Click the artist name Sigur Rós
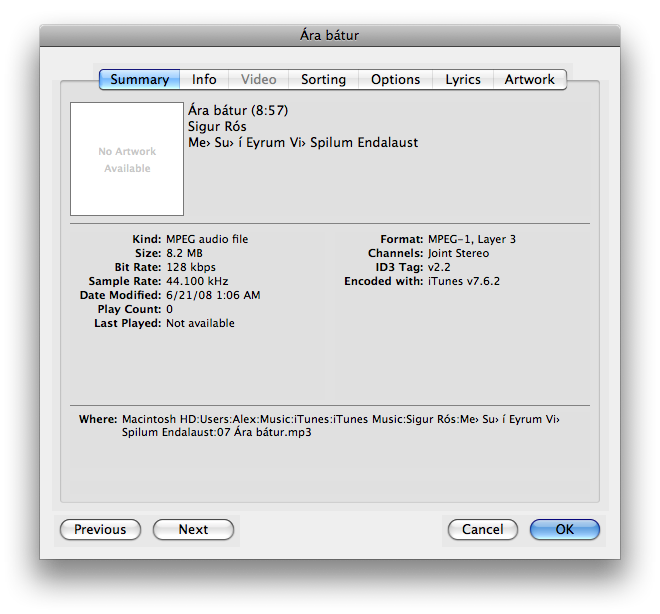Viewport: 660px width, 614px height. coord(217,126)
